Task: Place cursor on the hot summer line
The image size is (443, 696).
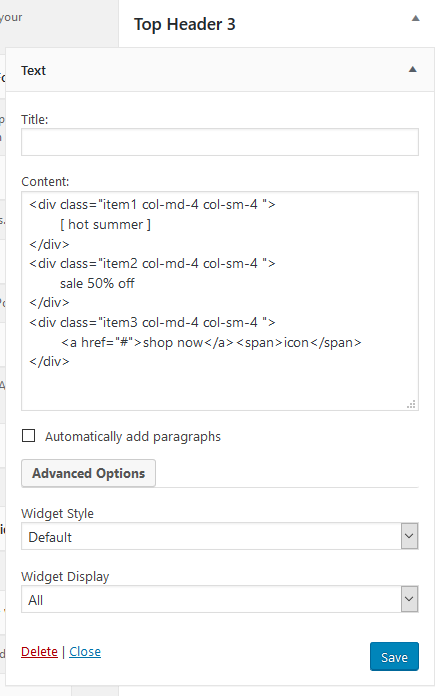Action: [x=106, y=225]
